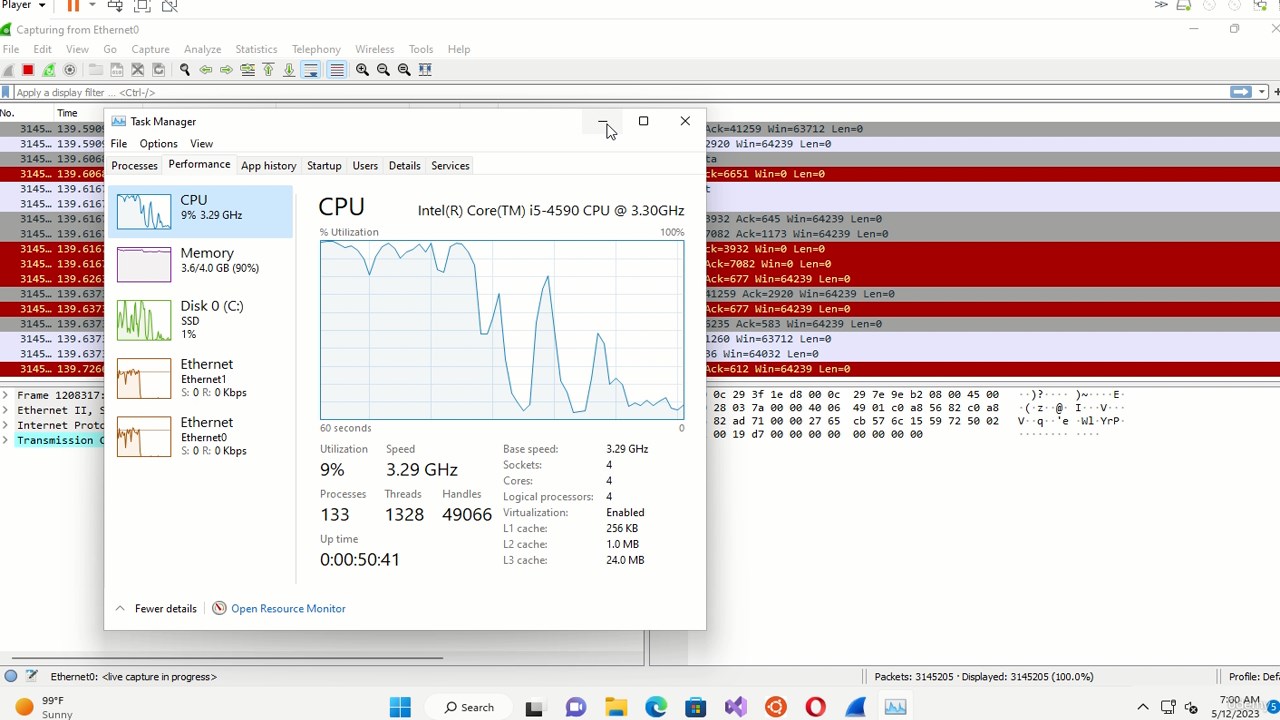Viewport: 1280px width, 720px height.
Task: Enter VMware full screen mode
Action: [x=142, y=6]
